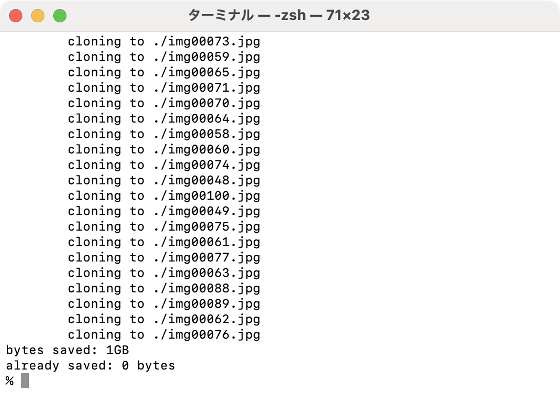Viewport: 560px width, 394px height.
Task: Click on the text ./img00065.jpg
Action: [x=207, y=73]
